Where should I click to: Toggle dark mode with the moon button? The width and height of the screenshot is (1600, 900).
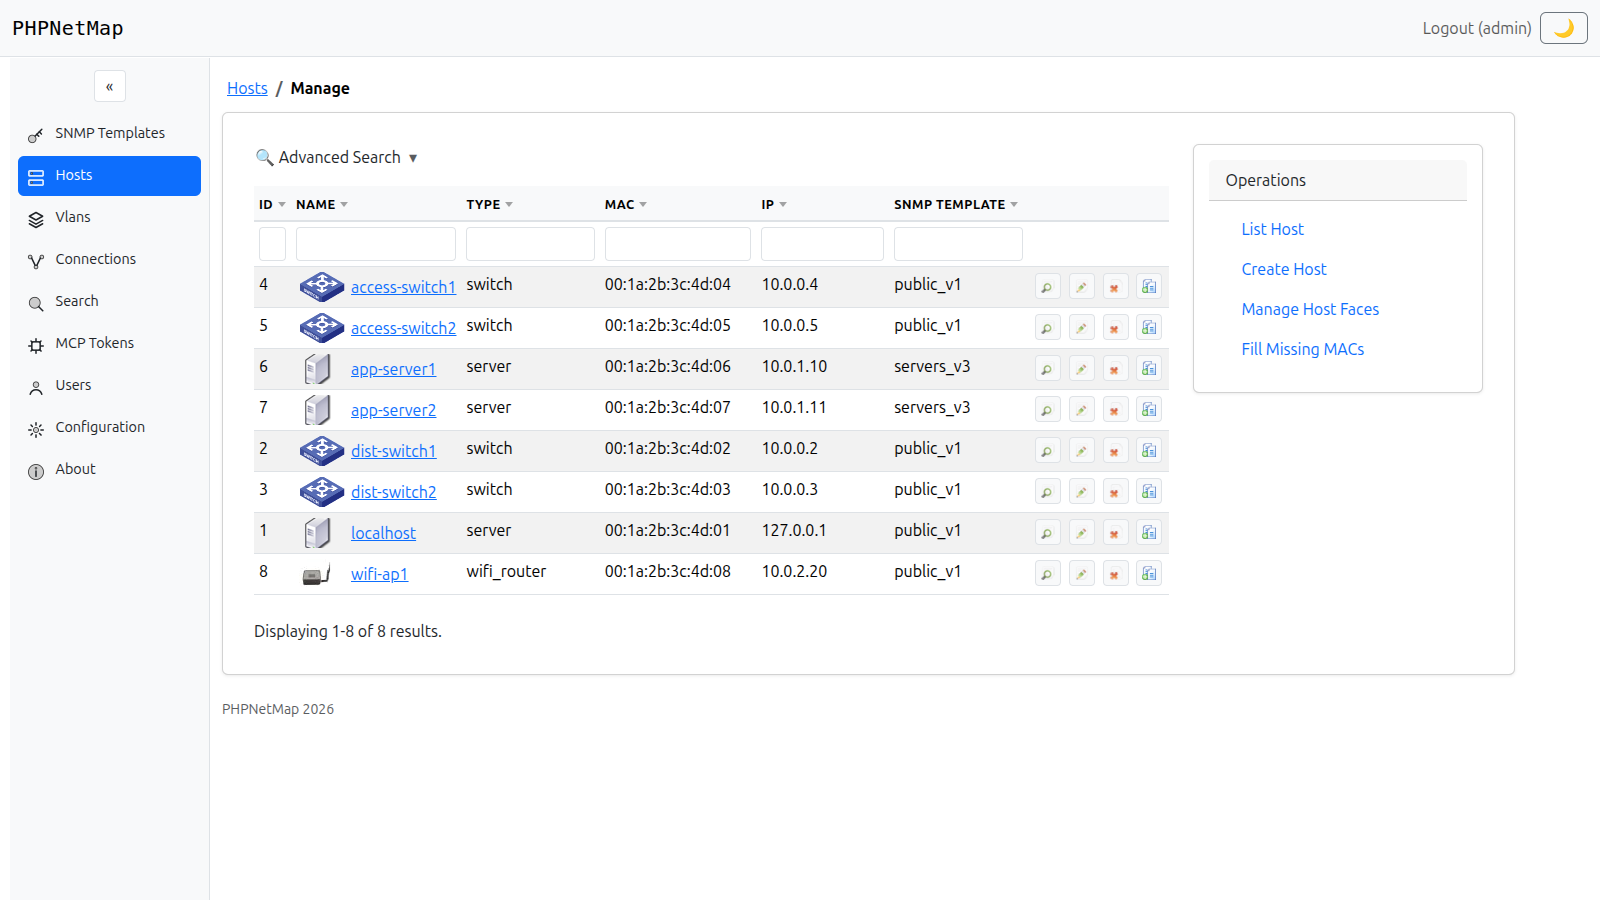(1564, 28)
